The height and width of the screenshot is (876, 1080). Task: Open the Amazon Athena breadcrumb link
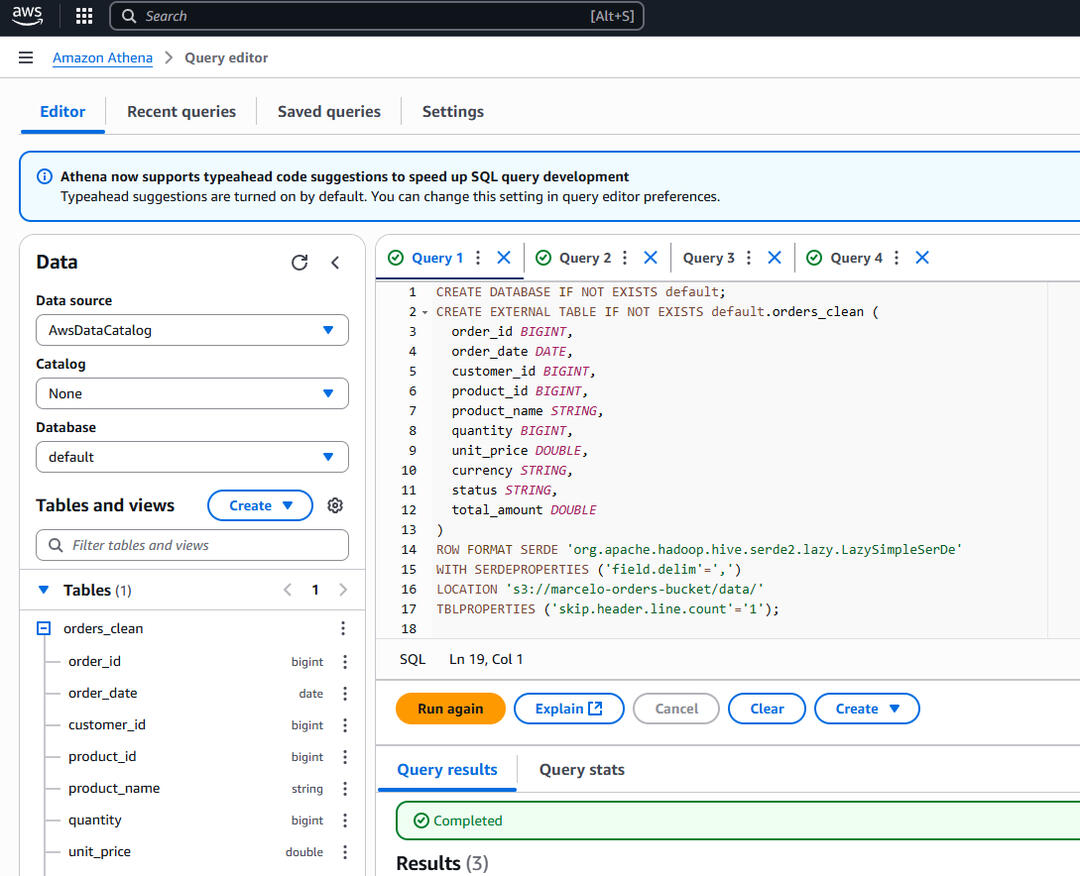pyautogui.click(x=102, y=58)
